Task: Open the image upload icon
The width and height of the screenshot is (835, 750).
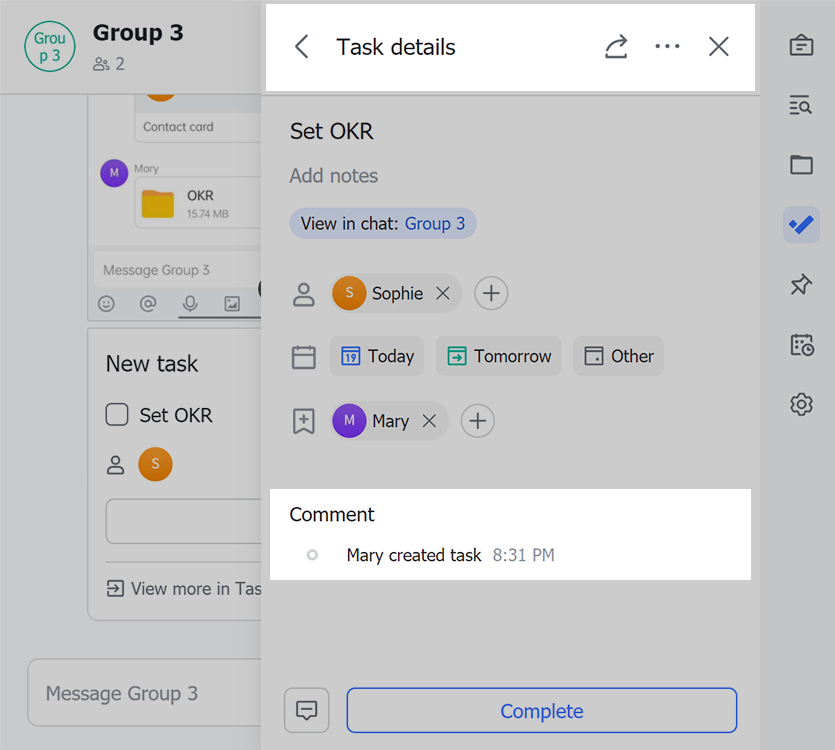Action: coord(232,304)
